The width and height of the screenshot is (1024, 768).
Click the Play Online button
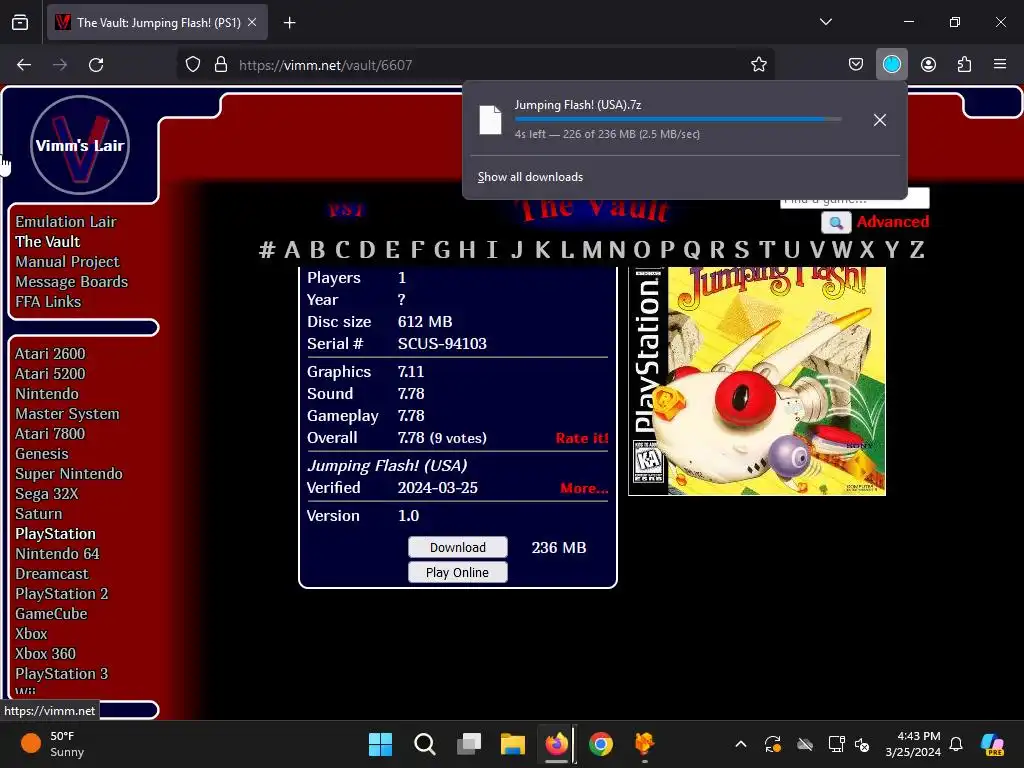(458, 572)
